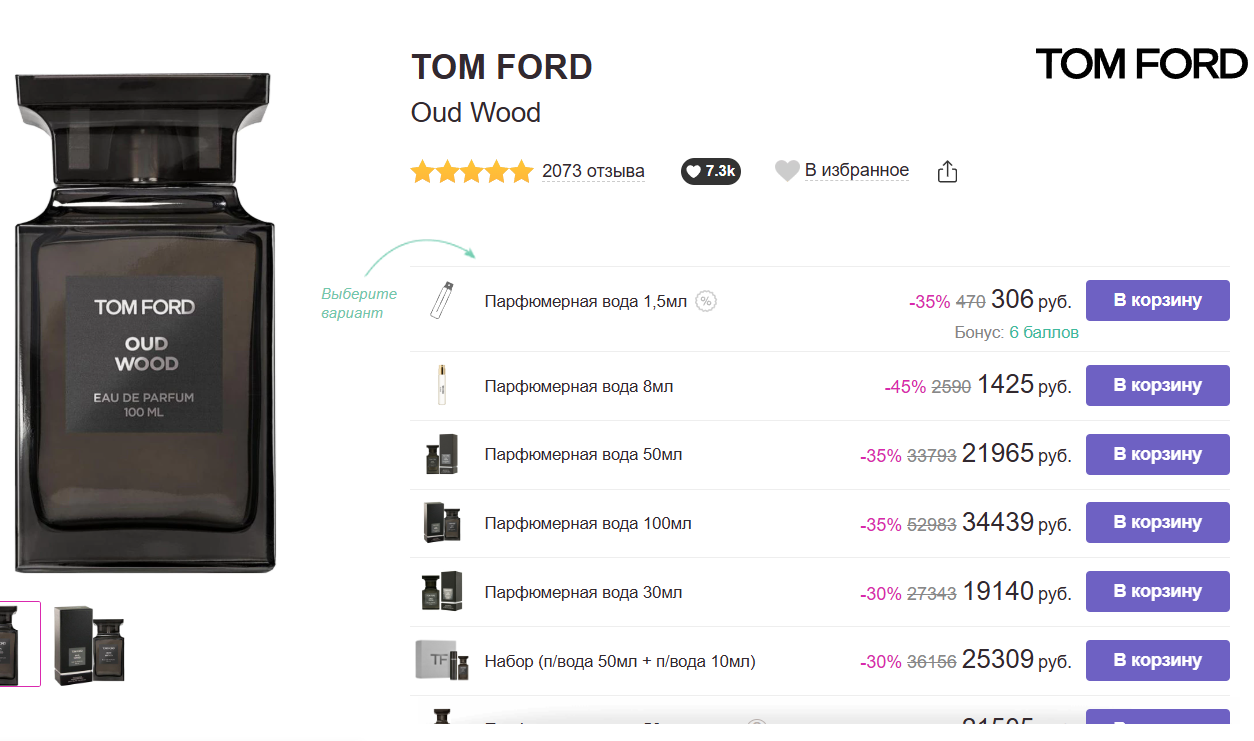Click the five-star rating
This screenshot has height=741, width=1254.
coord(472,172)
